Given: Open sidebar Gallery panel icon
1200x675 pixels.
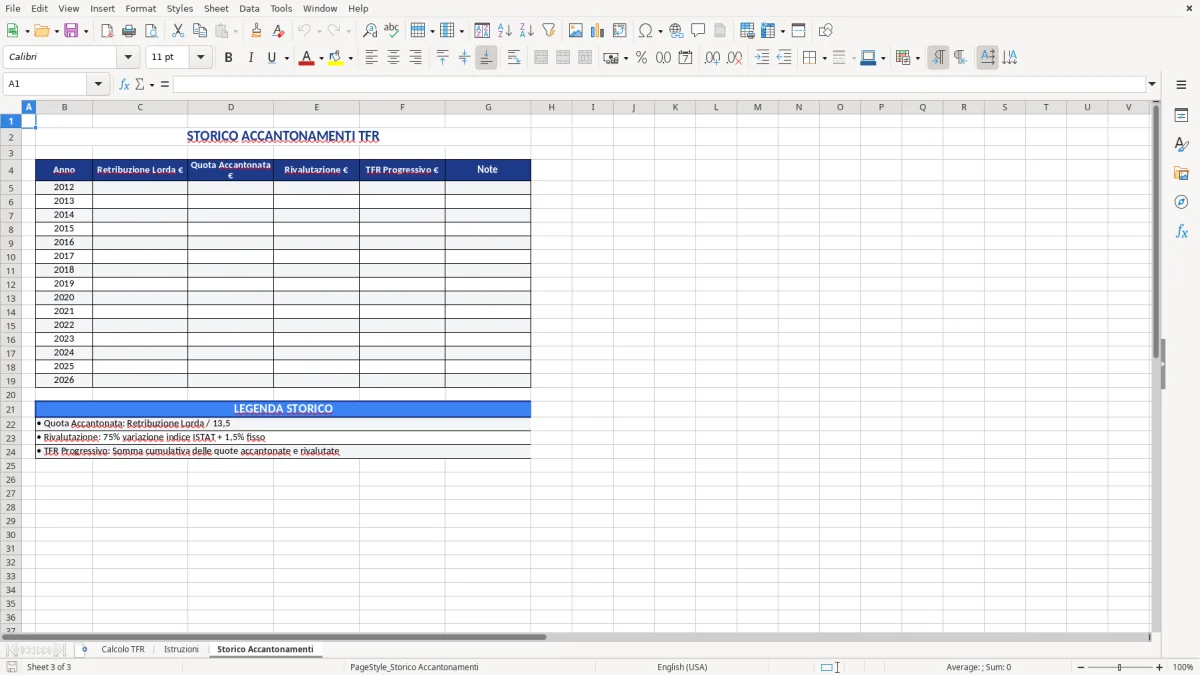Looking at the screenshot, I should (1181, 174).
